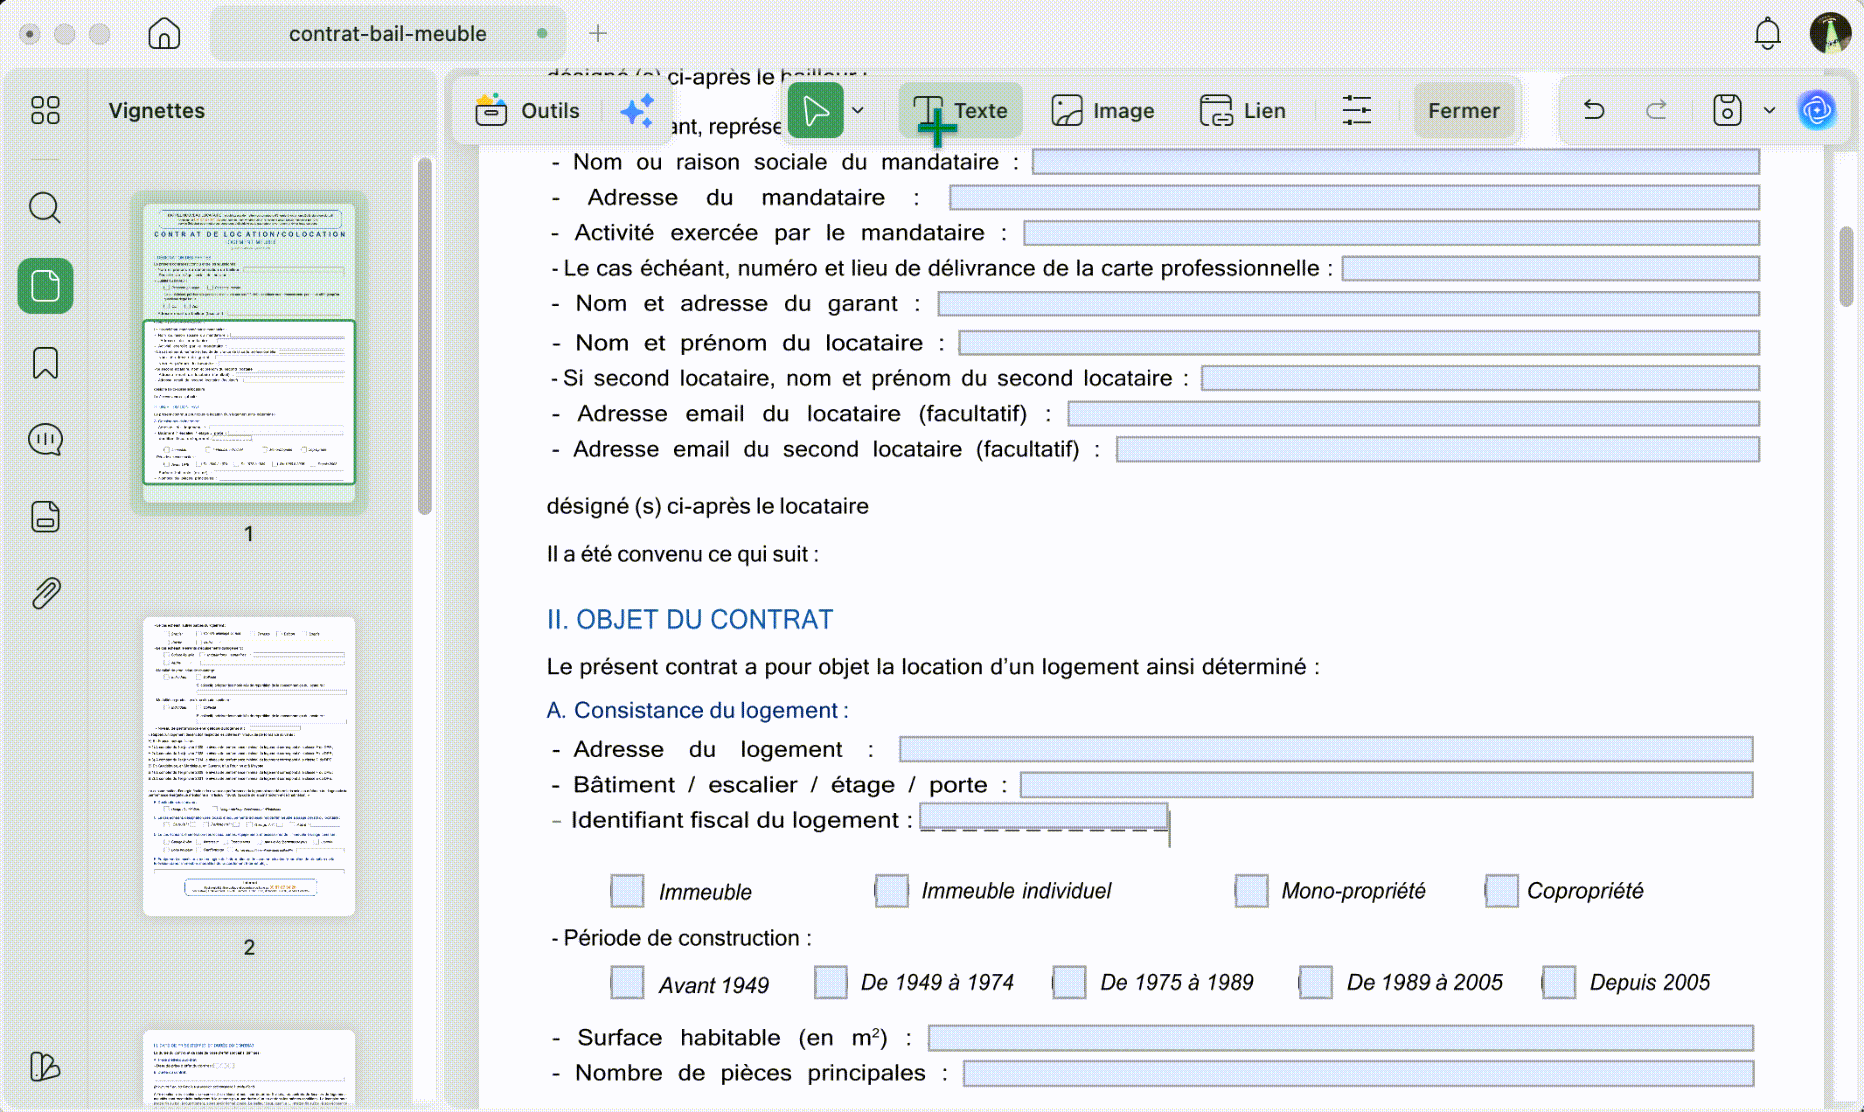Image resolution: width=1864 pixels, height=1112 pixels.
Task: Open a new tab with plus
Action: pos(598,33)
